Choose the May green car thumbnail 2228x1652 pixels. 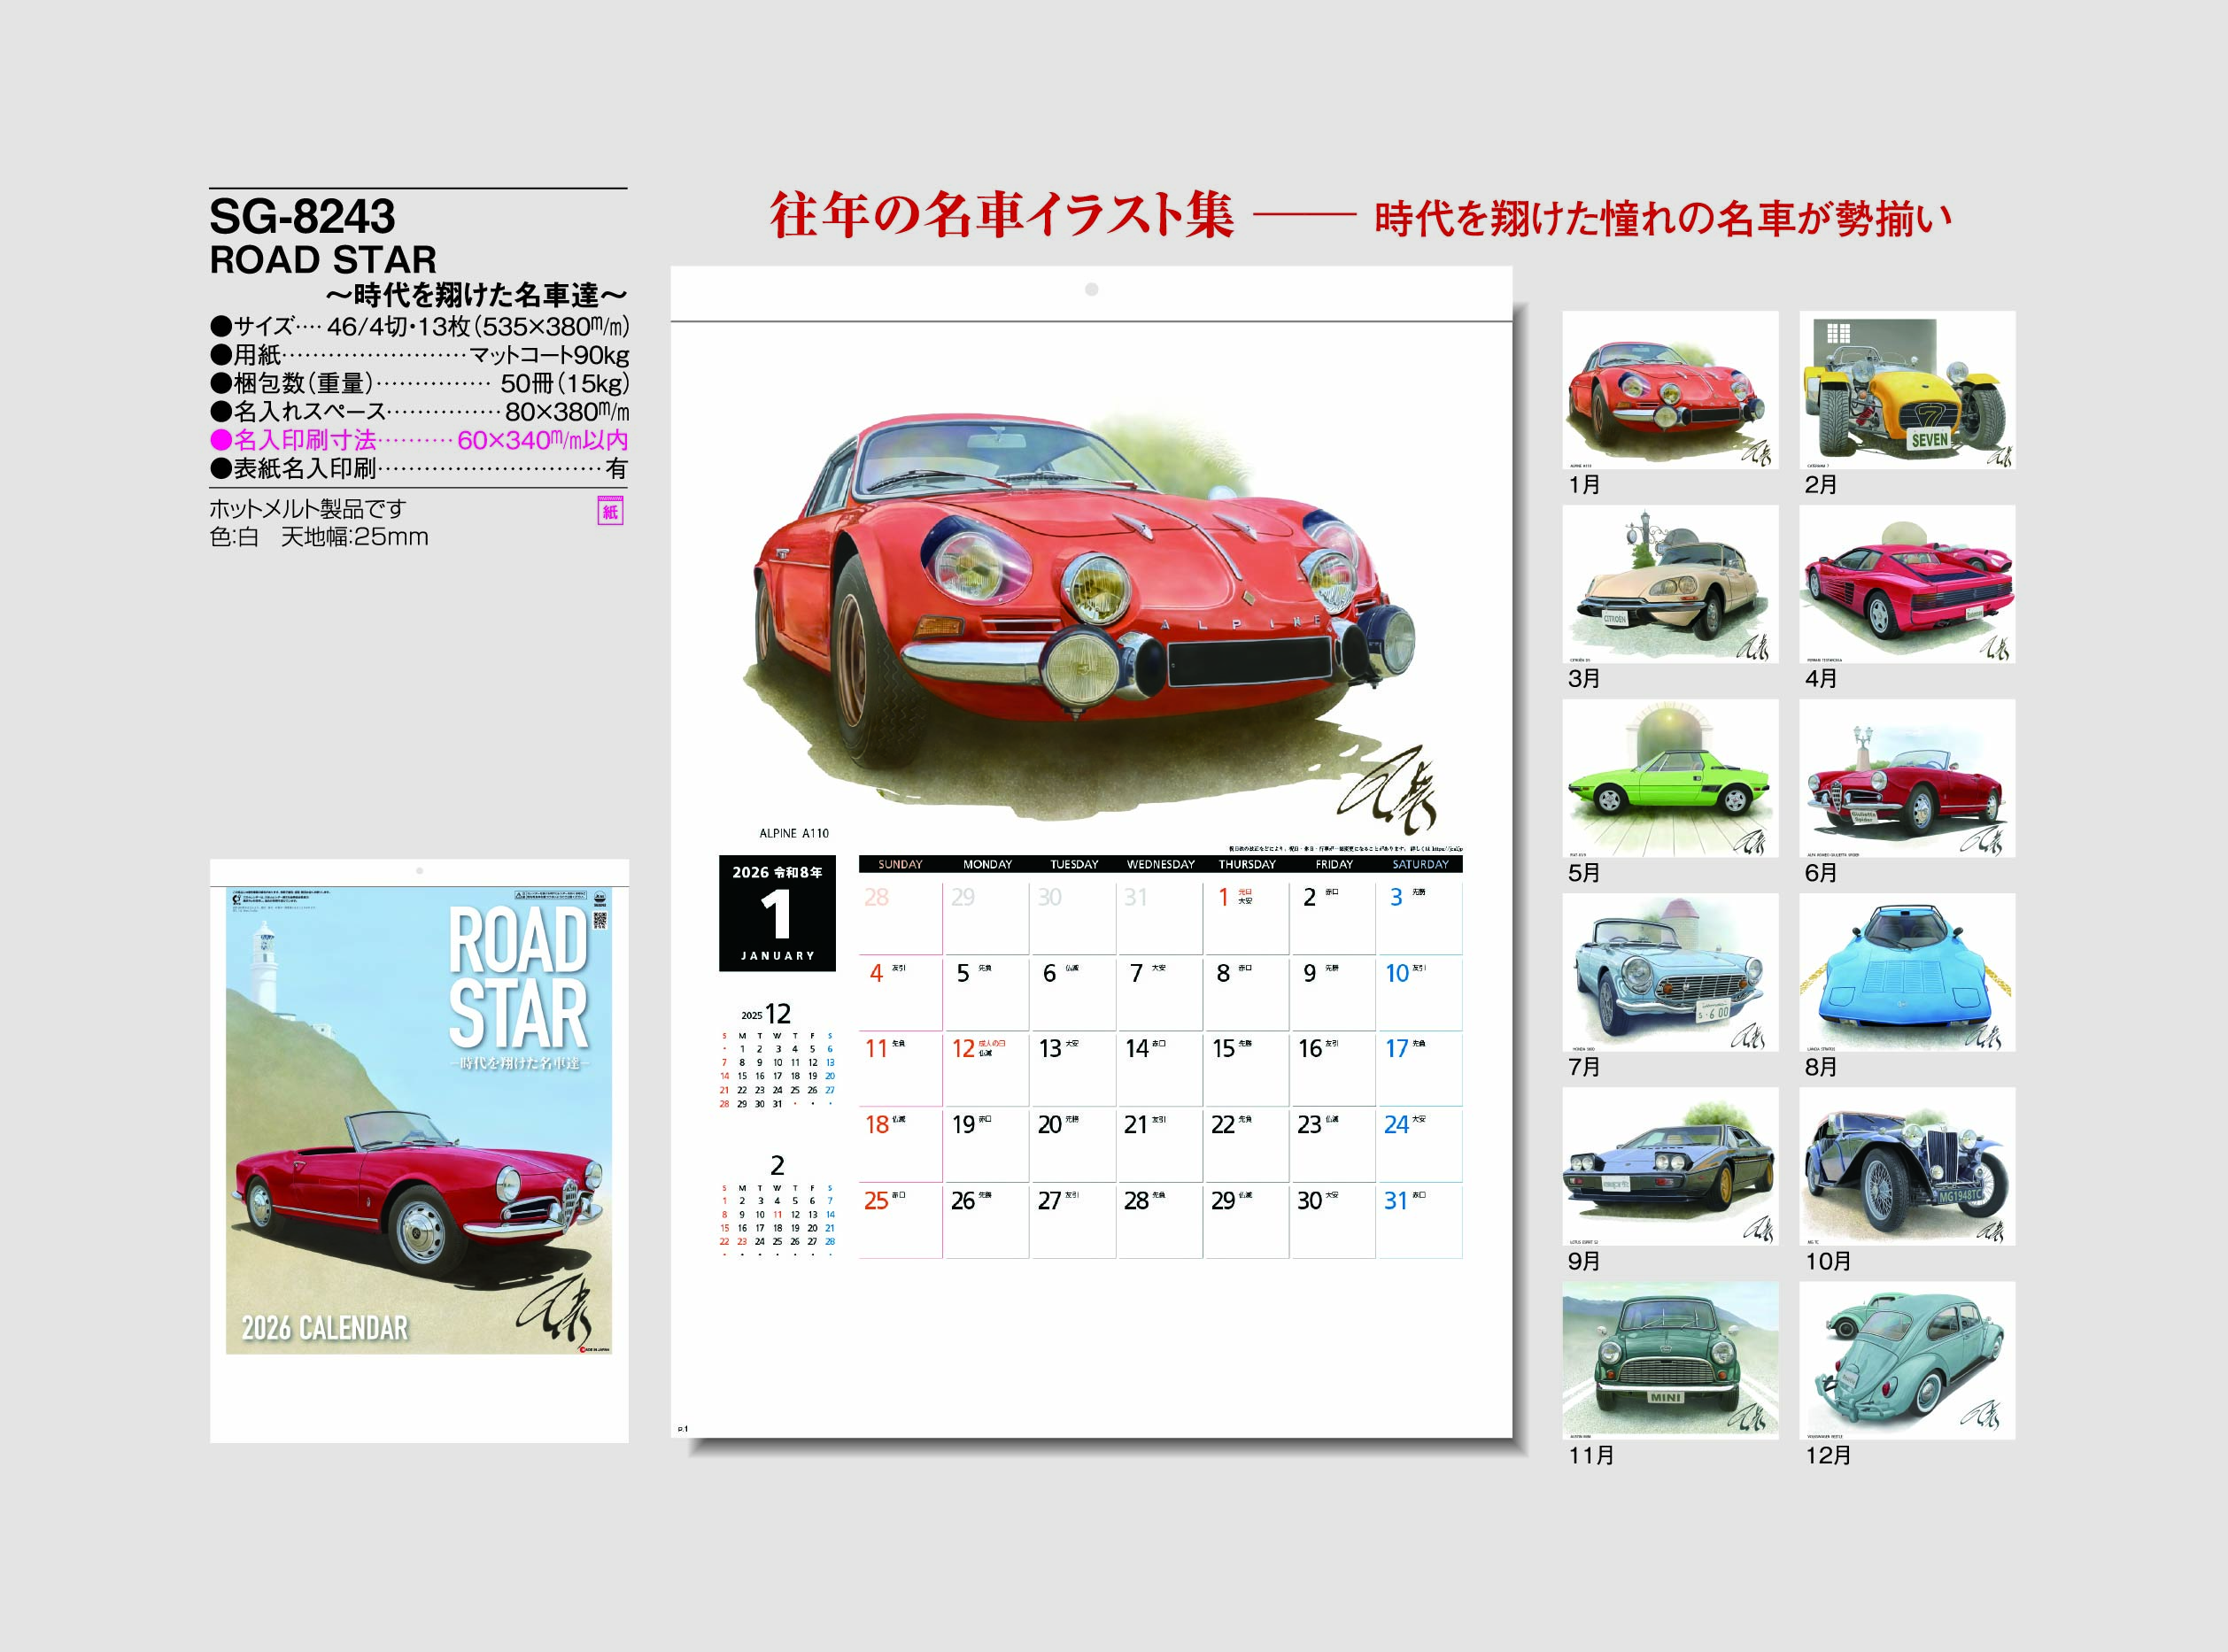(1670, 778)
